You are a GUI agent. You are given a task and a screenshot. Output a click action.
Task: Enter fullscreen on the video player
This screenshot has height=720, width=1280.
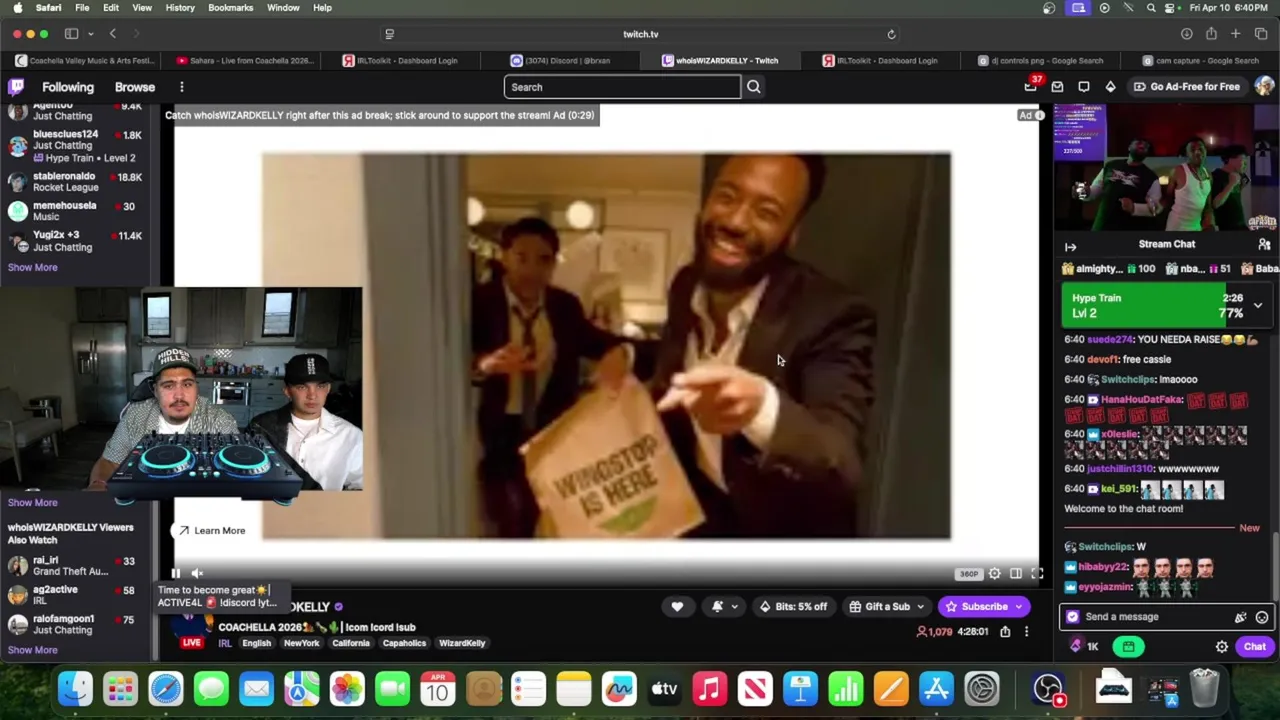point(1037,573)
